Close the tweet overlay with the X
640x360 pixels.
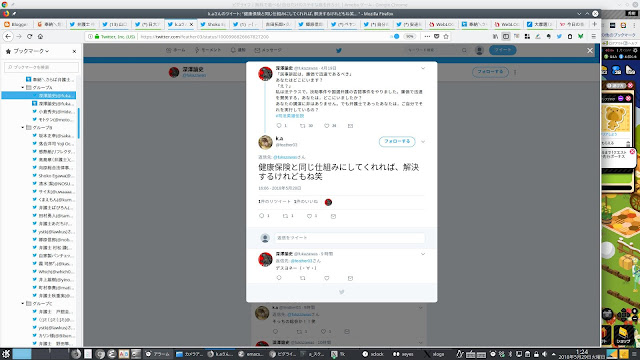[590, 51]
